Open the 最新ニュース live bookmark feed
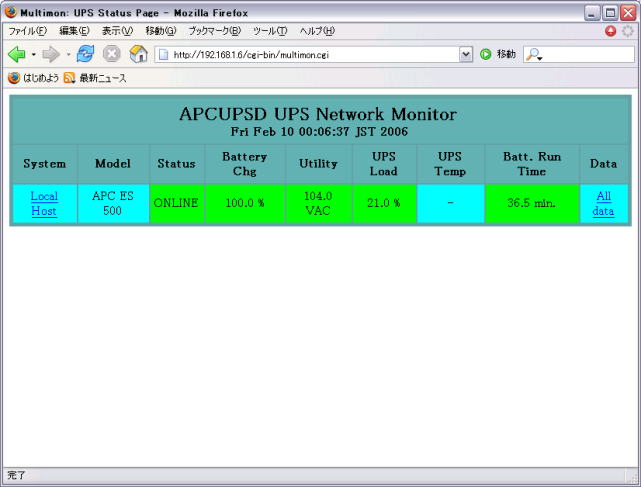The width and height of the screenshot is (641, 487). pyautogui.click(x=95, y=78)
